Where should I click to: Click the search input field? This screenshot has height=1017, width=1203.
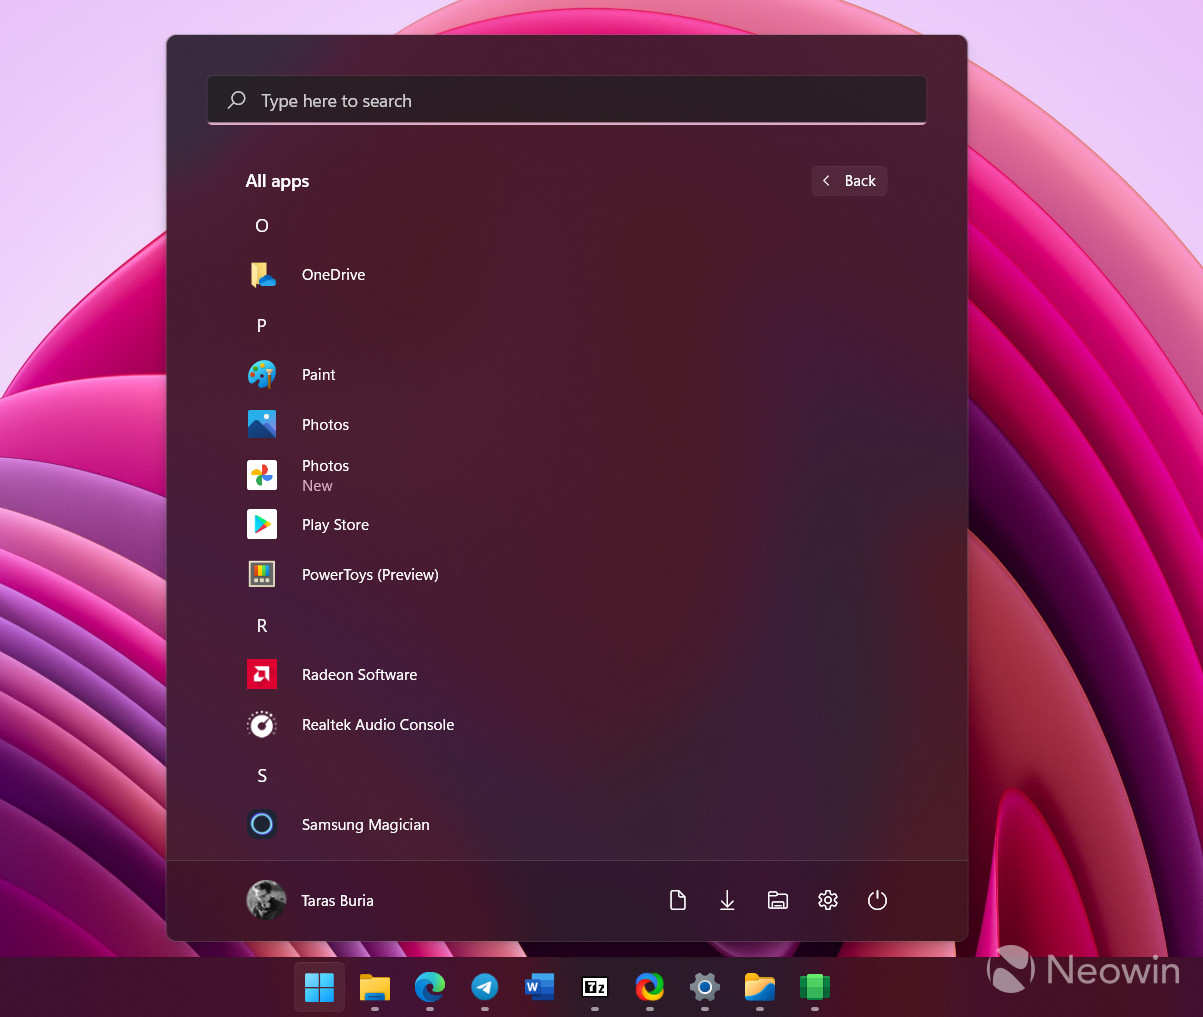coord(566,100)
